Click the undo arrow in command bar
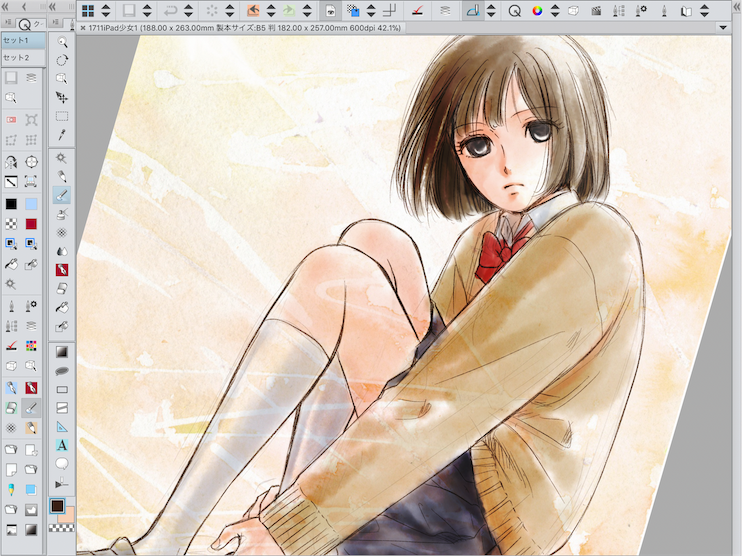Screen dimensions: 742x556 pos(170,10)
